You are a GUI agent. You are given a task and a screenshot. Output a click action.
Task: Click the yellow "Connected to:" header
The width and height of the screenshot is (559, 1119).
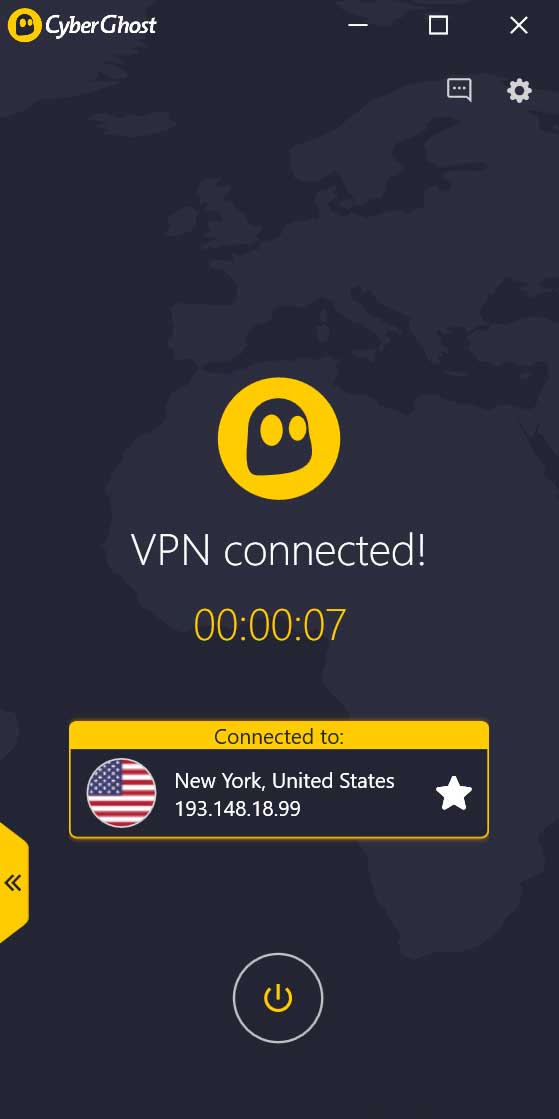(x=278, y=736)
